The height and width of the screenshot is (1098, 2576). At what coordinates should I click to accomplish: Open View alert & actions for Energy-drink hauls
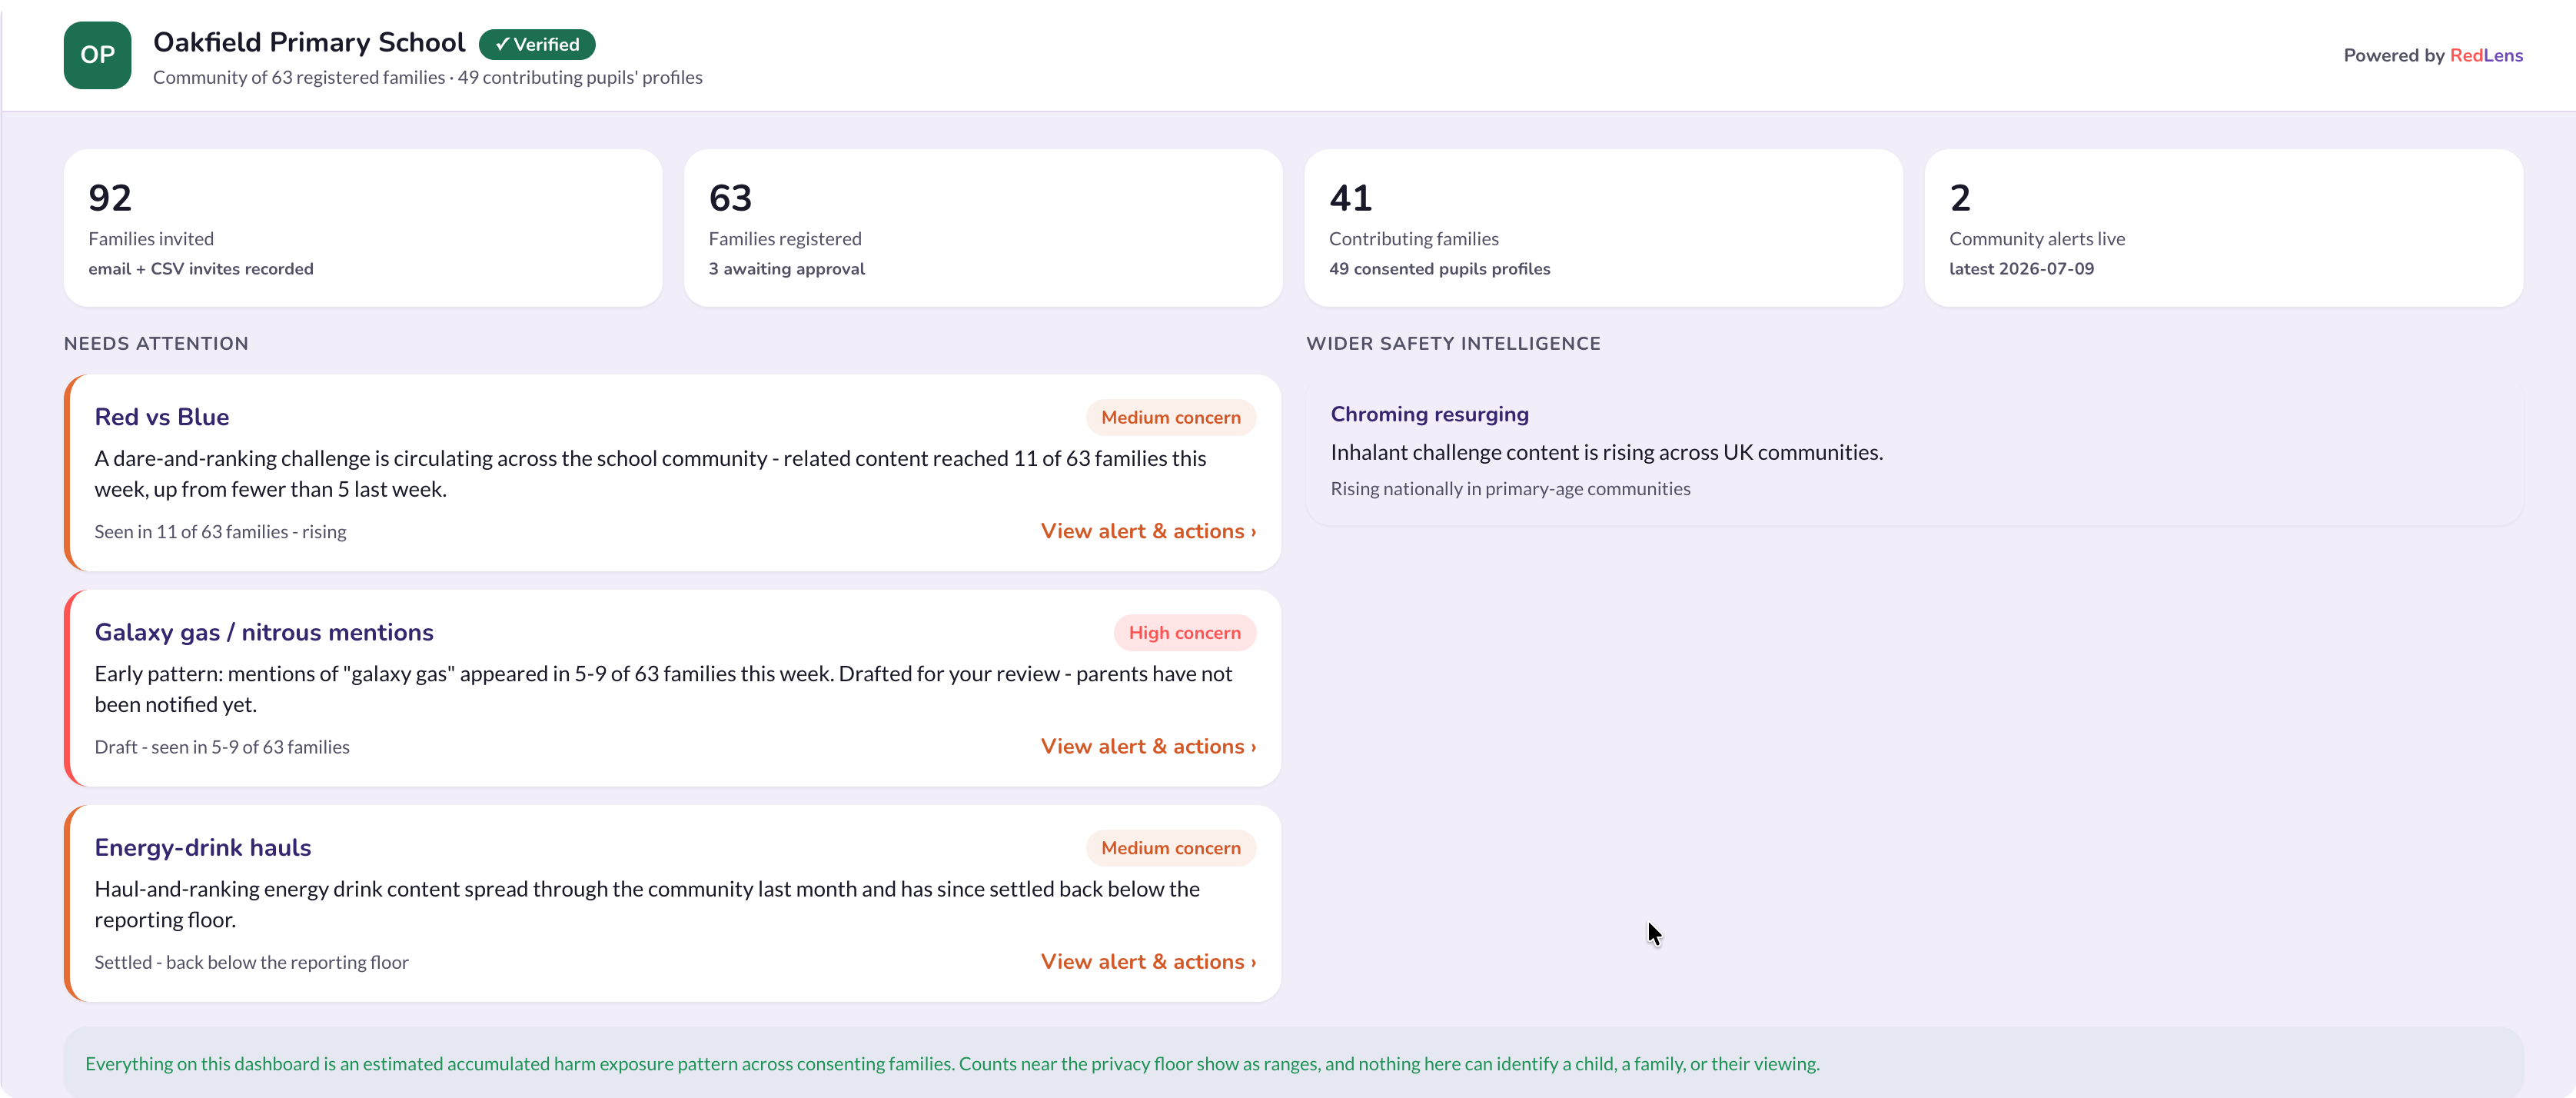(1148, 961)
